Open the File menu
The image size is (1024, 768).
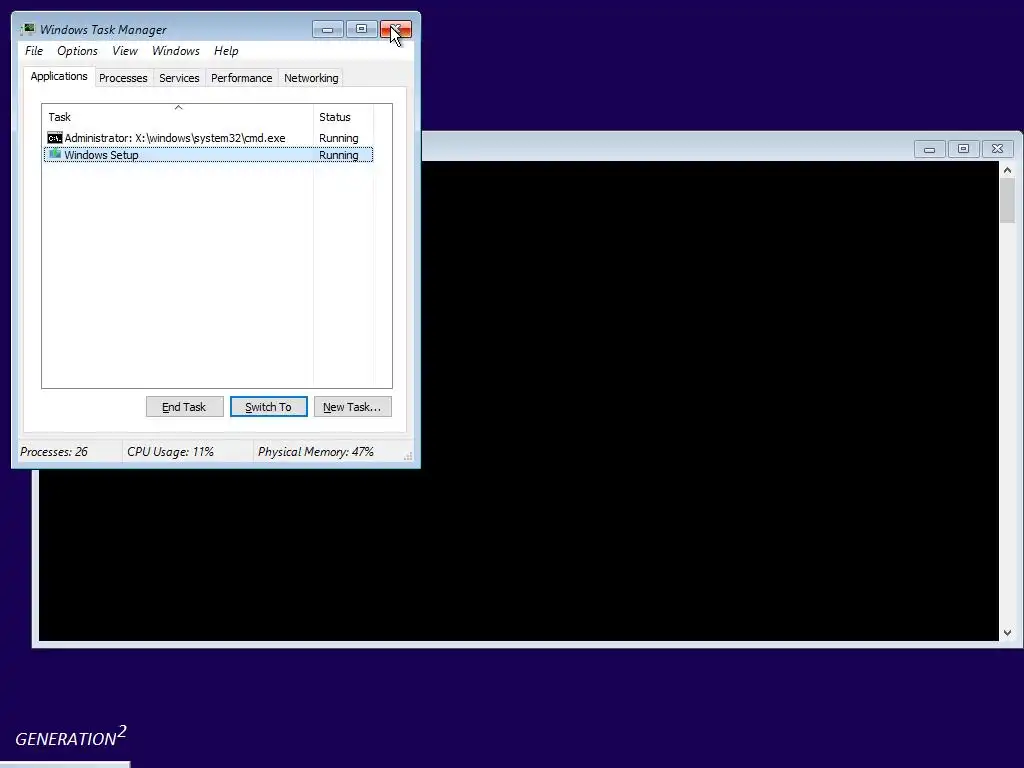pos(34,51)
